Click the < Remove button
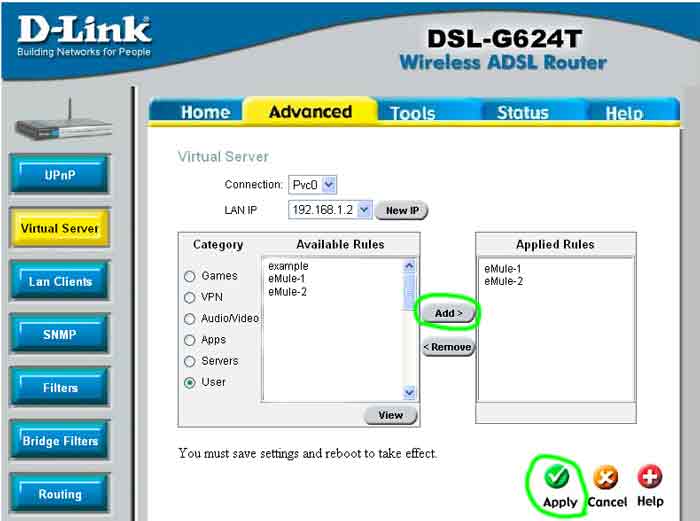This screenshot has height=521, width=700. coord(448,347)
